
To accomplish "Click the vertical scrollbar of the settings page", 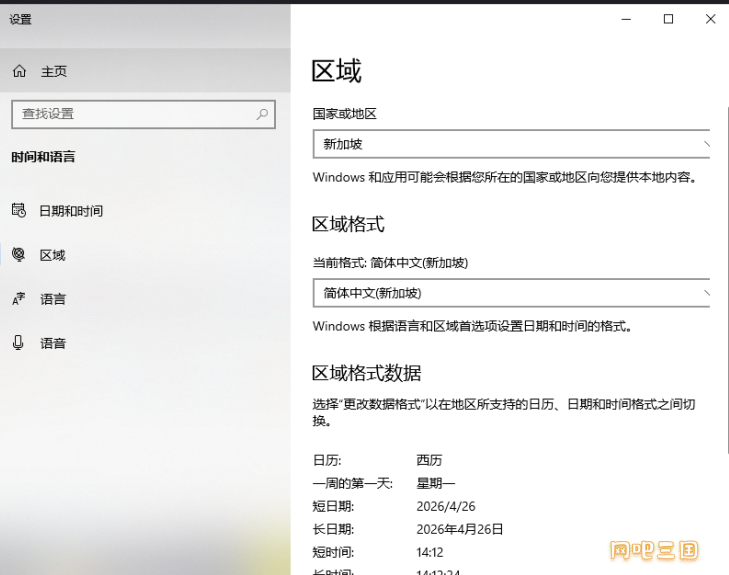I will [726, 279].
